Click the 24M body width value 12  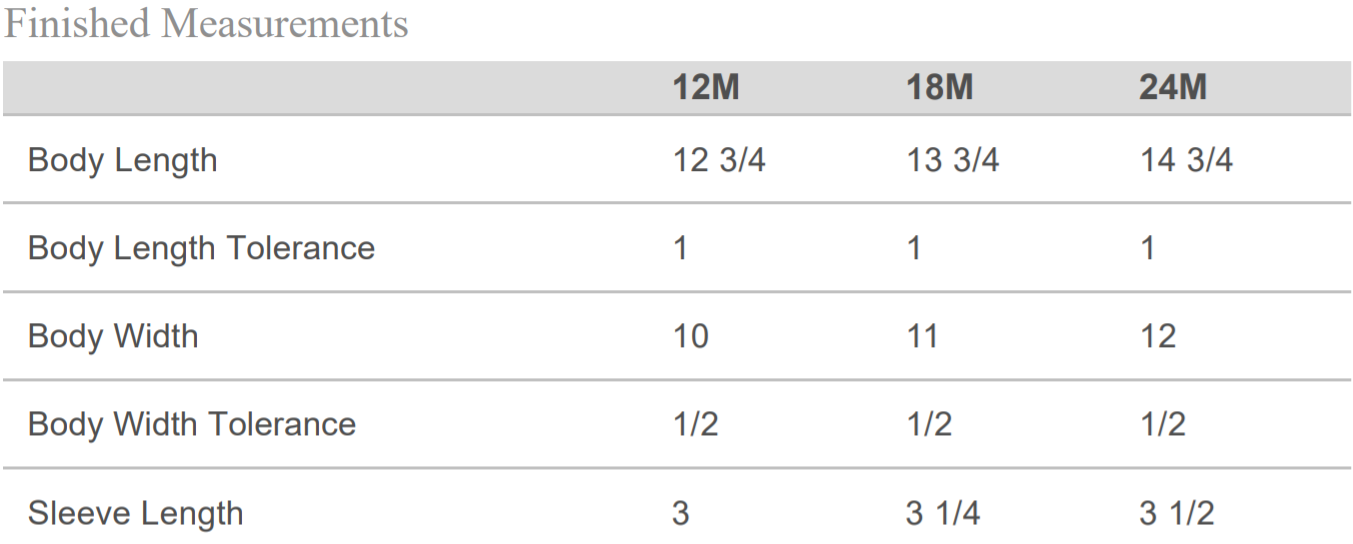tap(1158, 336)
